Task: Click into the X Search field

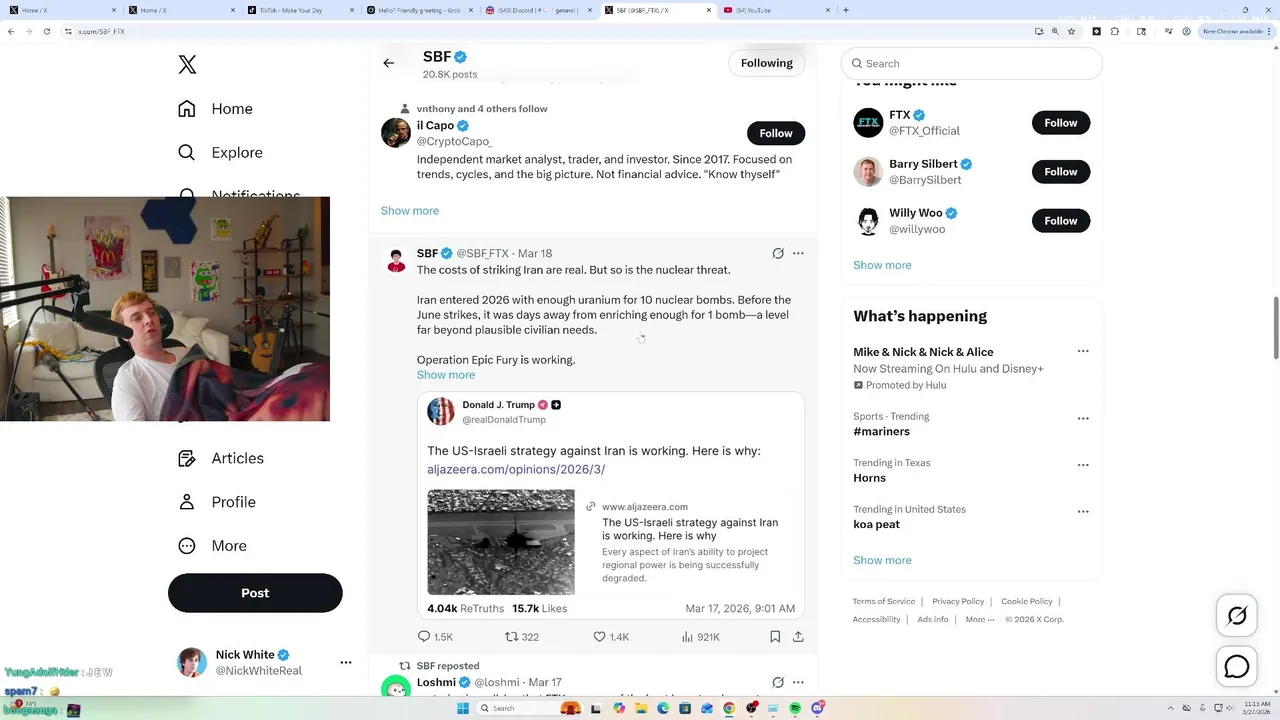Action: tap(971, 63)
